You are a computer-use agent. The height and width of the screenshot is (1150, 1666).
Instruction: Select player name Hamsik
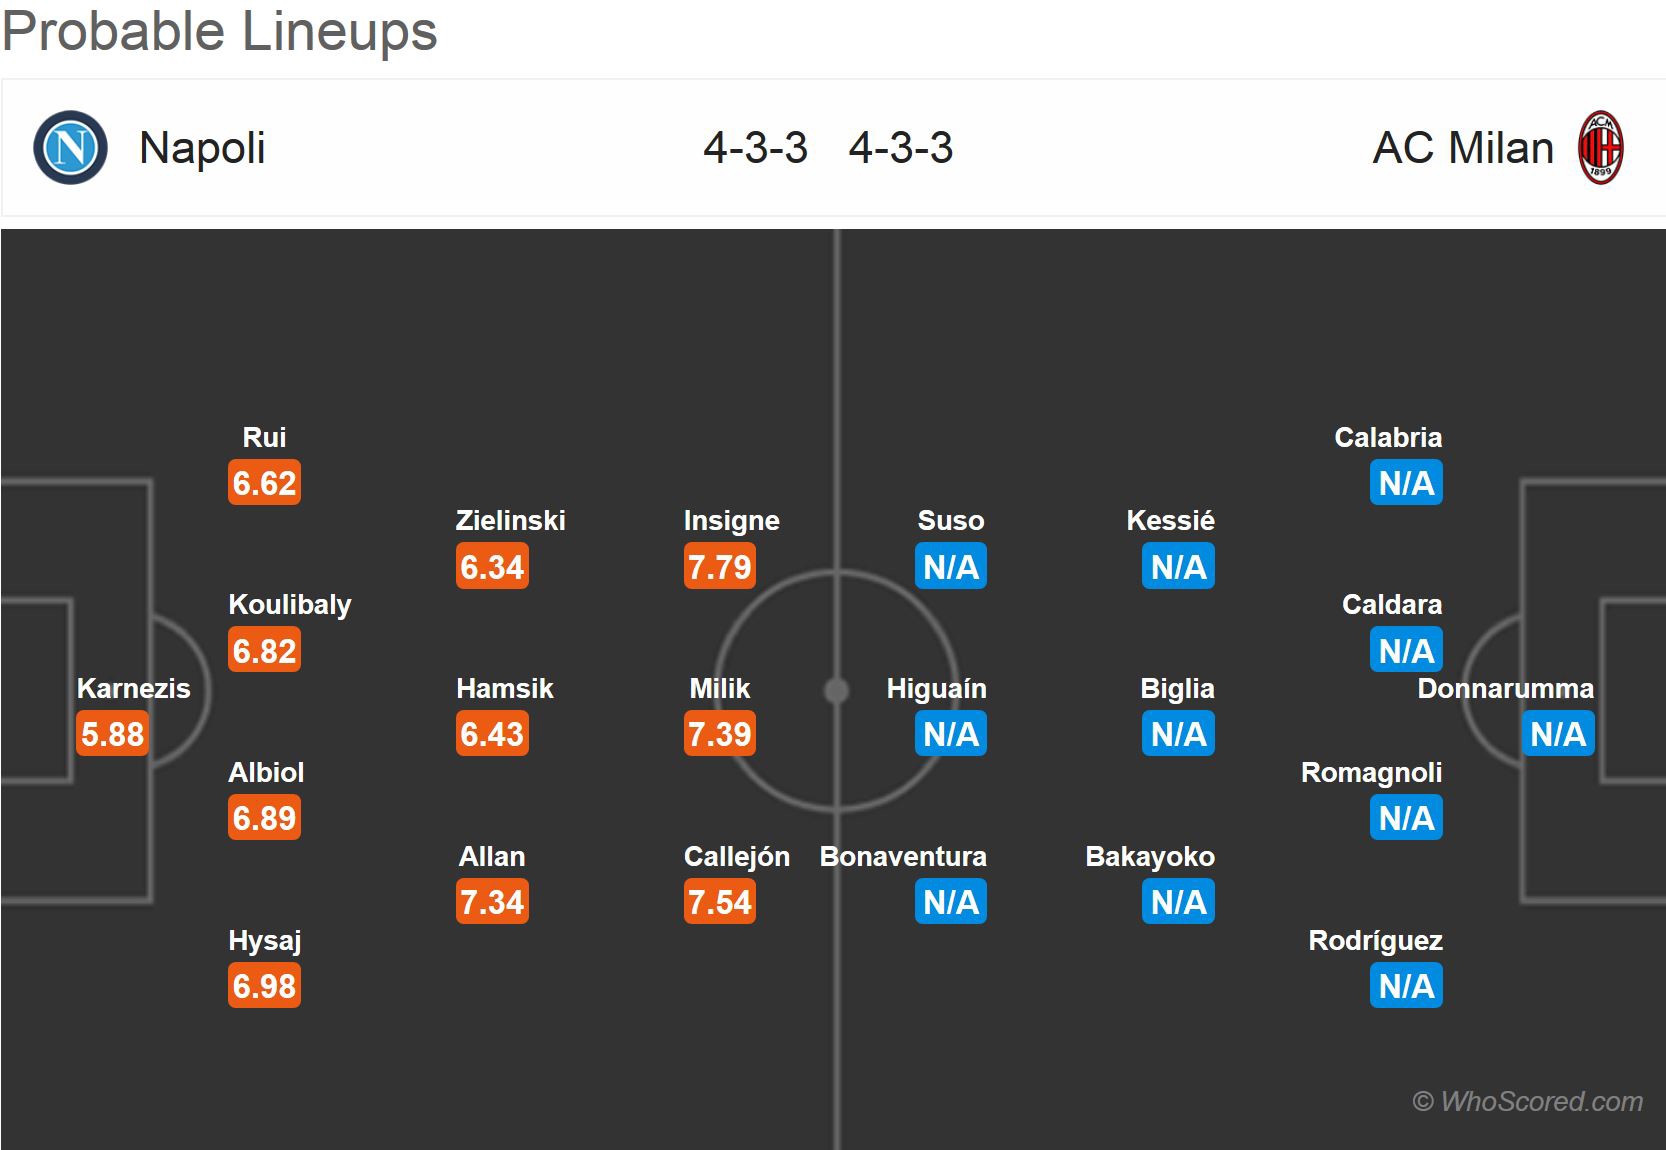(504, 689)
